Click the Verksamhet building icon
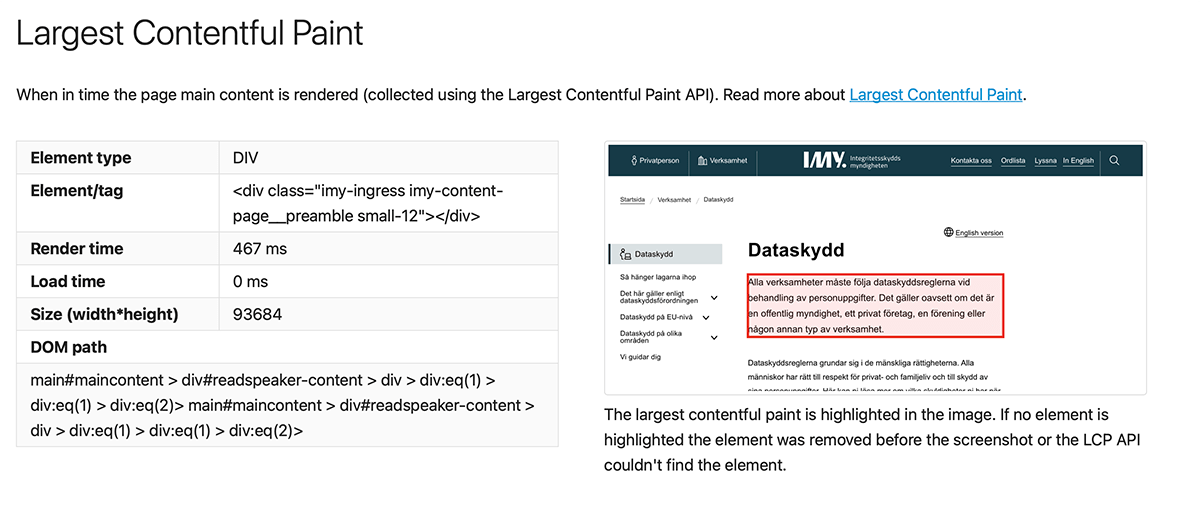The height and width of the screenshot is (511, 1200). point(703,160)
